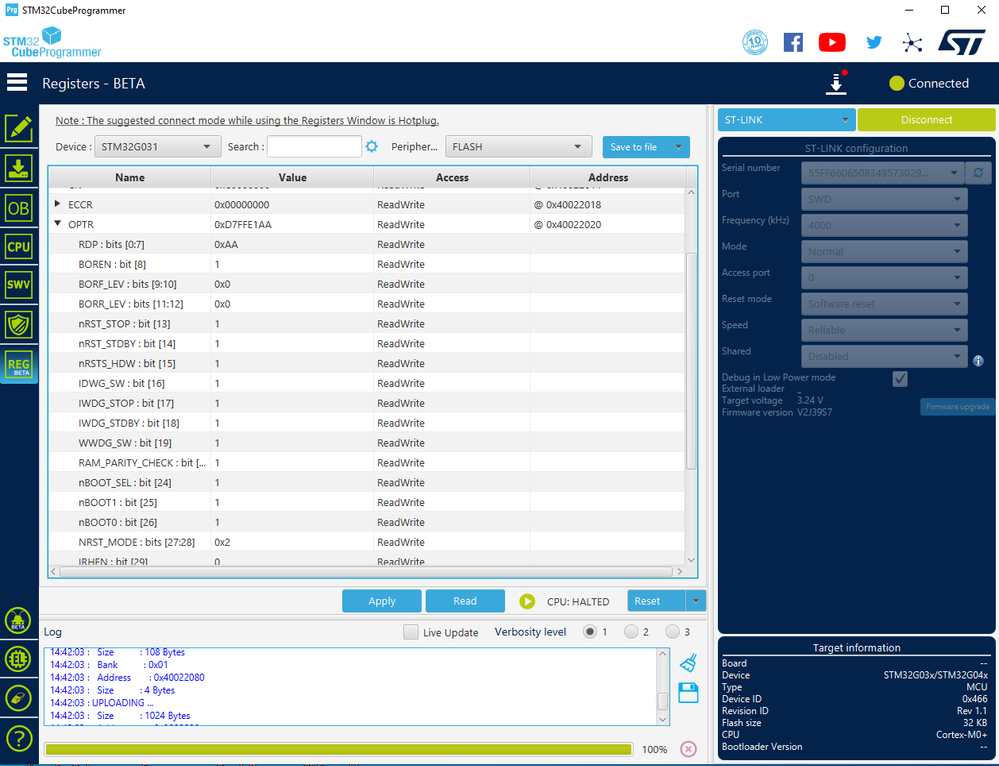
Task: Open ST Twitter icon
Action: point(874,43)
